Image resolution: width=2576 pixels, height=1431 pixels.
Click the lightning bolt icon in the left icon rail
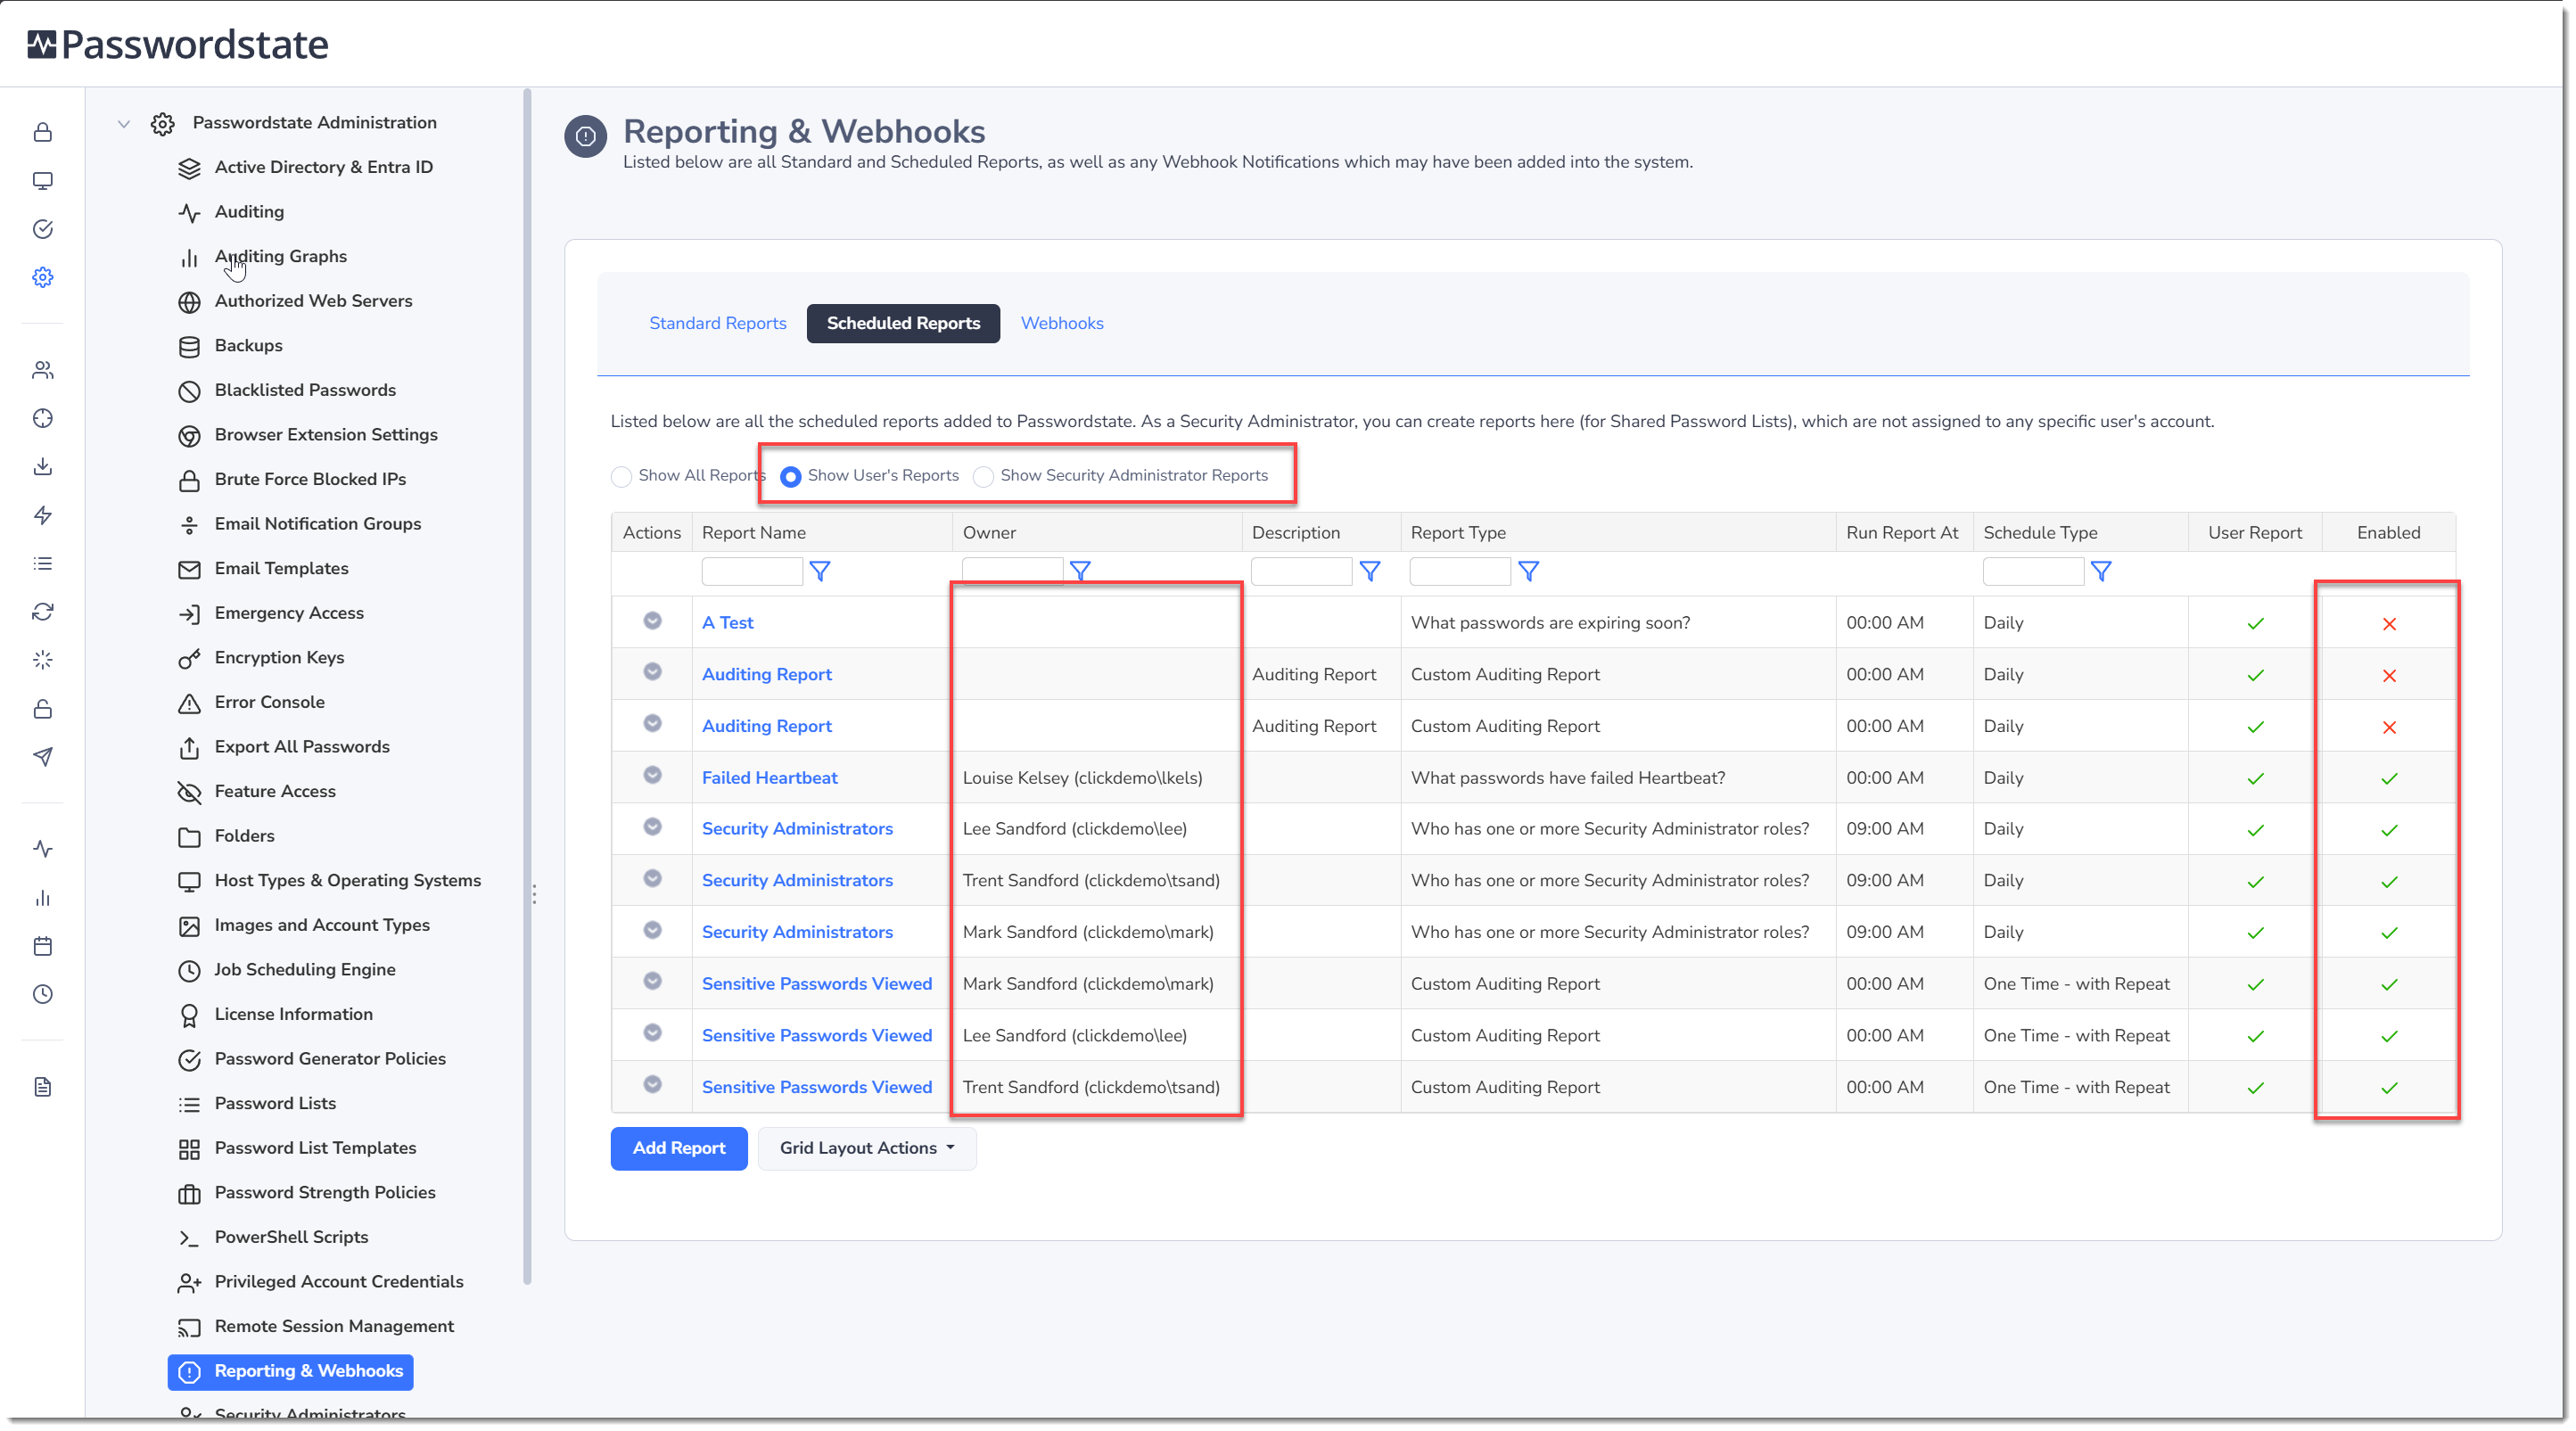pos(42,515)
